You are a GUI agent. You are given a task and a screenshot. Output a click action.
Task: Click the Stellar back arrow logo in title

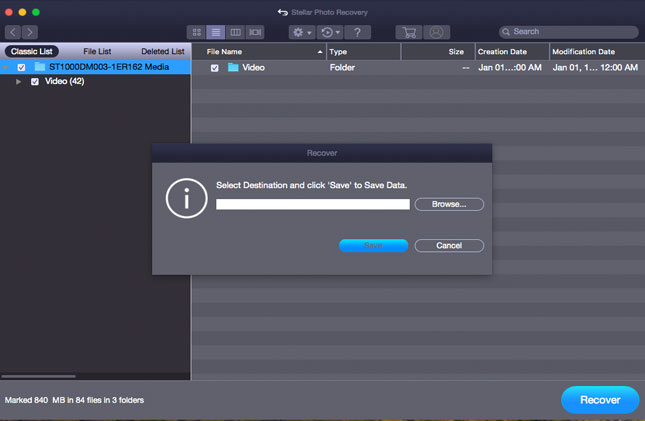[x=283, y=12]
